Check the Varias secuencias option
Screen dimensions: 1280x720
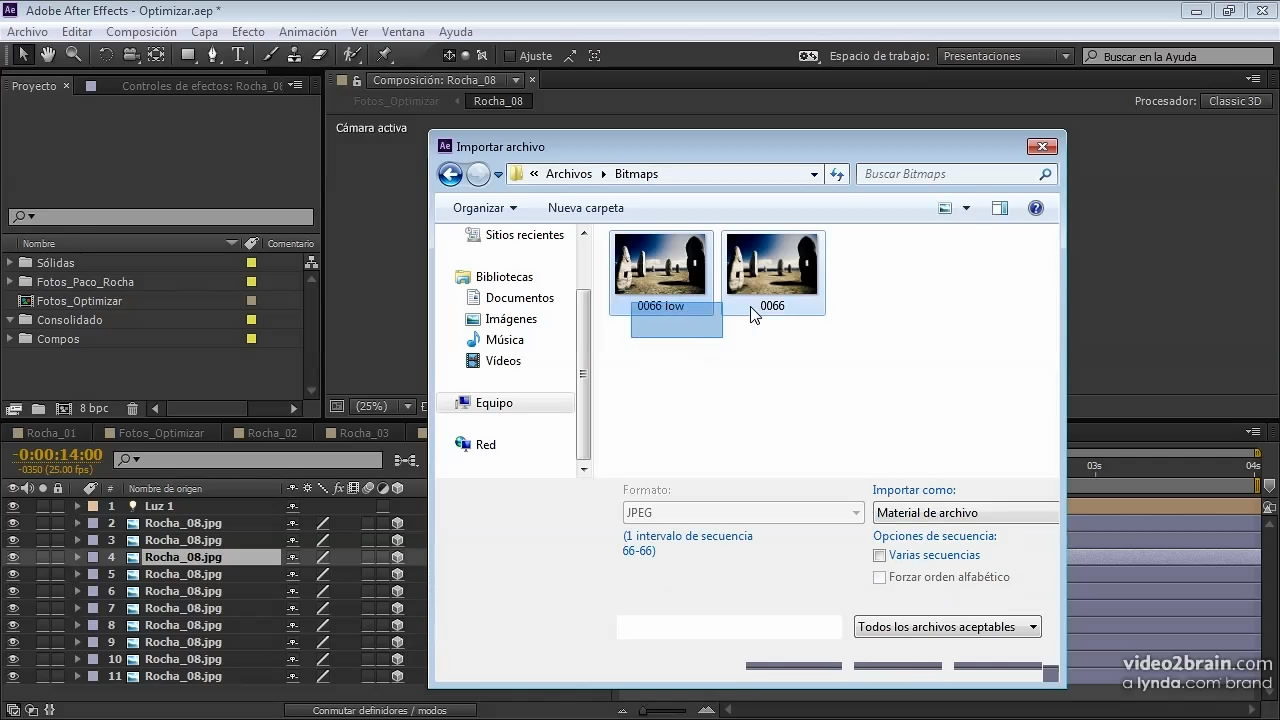(879, 555)
